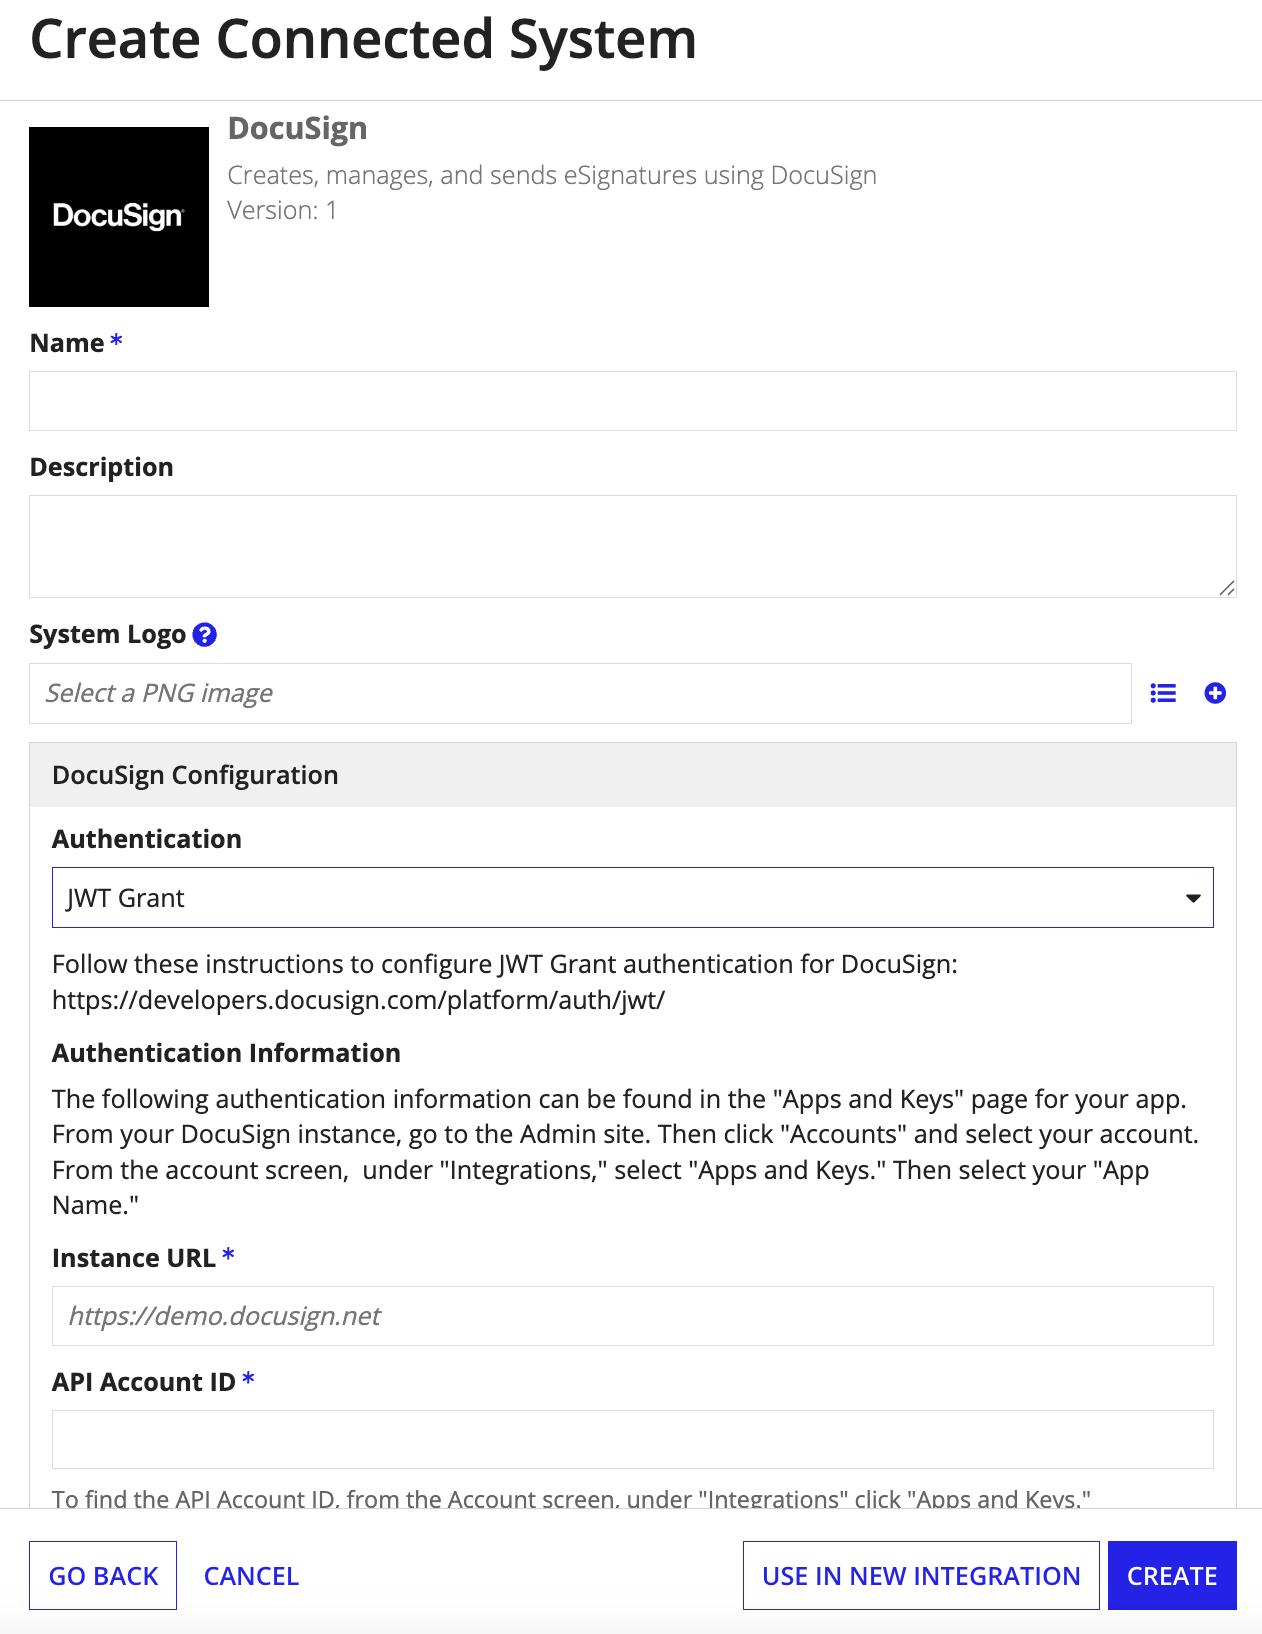Click the JWT developers.docusign.com URL text
Viewport: 1262px width, 1634px height.
pyautogui.click(x=358, y=1000)
